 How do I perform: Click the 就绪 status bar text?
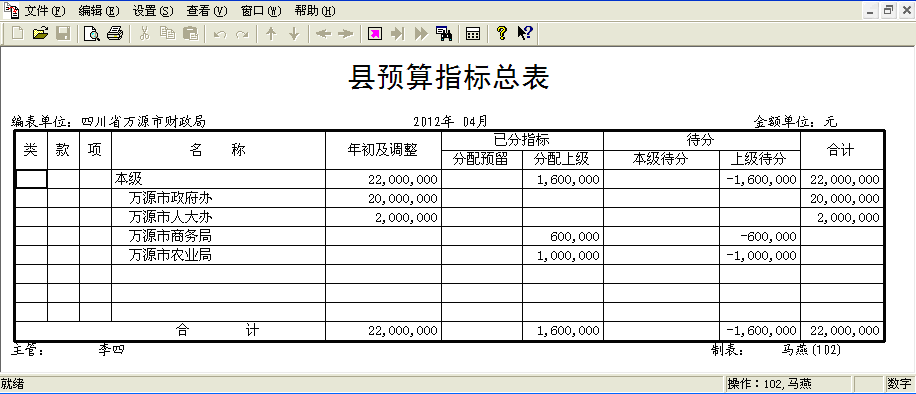[x=12, y=384]
